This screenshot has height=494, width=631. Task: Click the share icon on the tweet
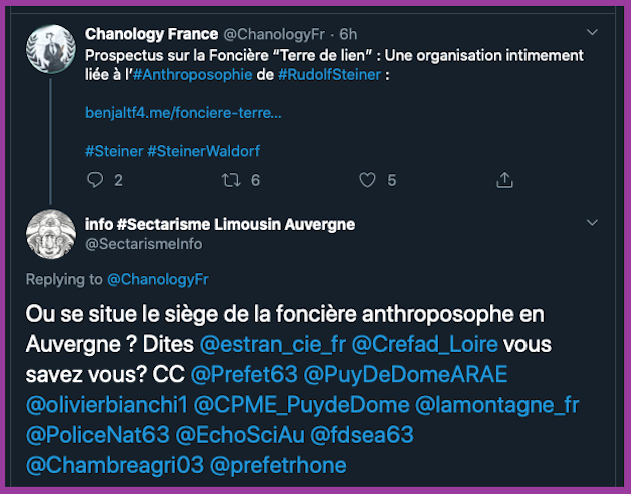505,180
